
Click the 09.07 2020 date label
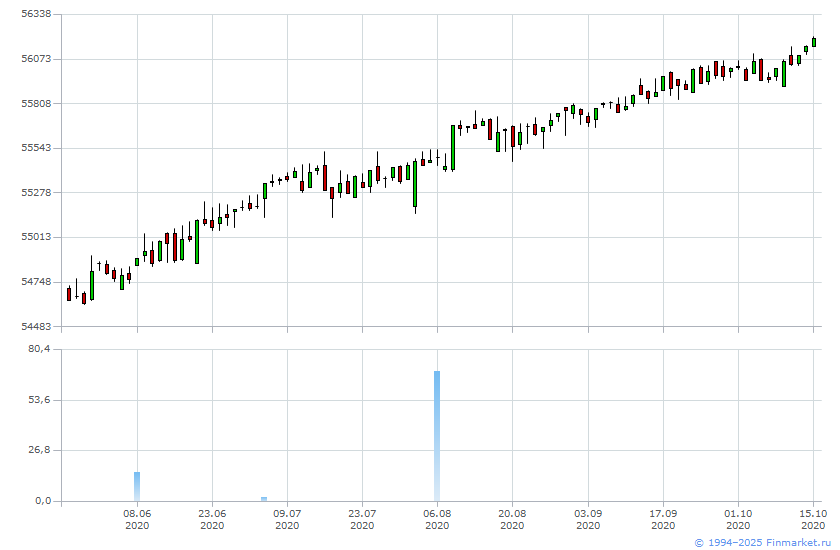(287, 519)
